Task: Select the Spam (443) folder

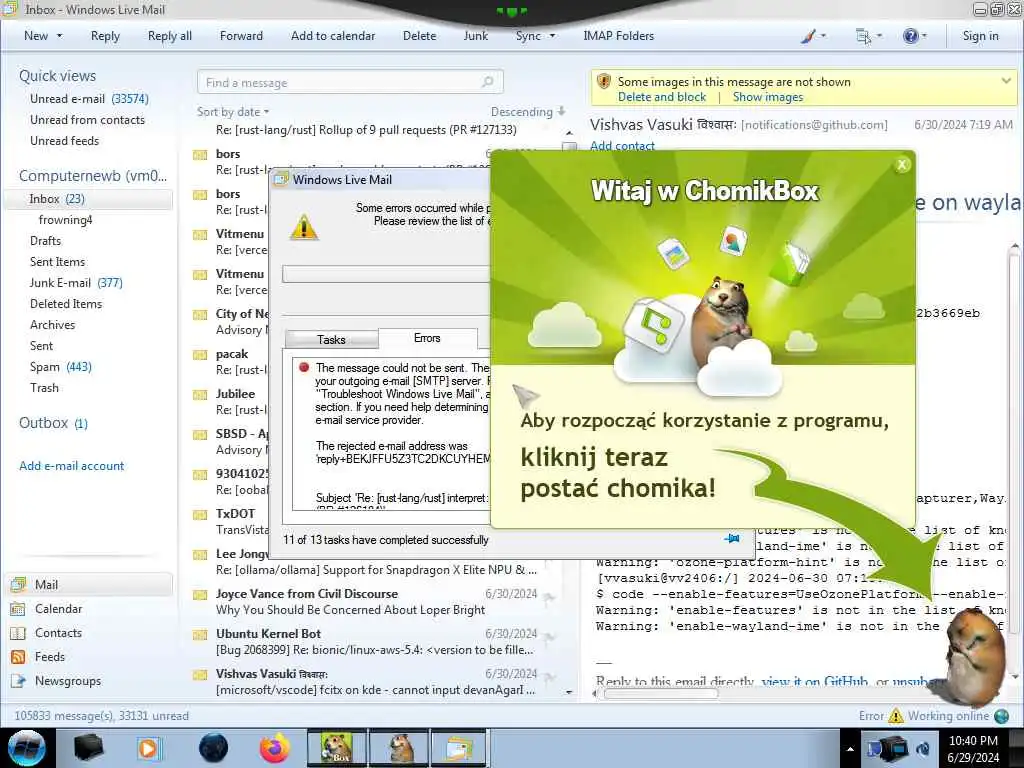Action: coord(61,367)
